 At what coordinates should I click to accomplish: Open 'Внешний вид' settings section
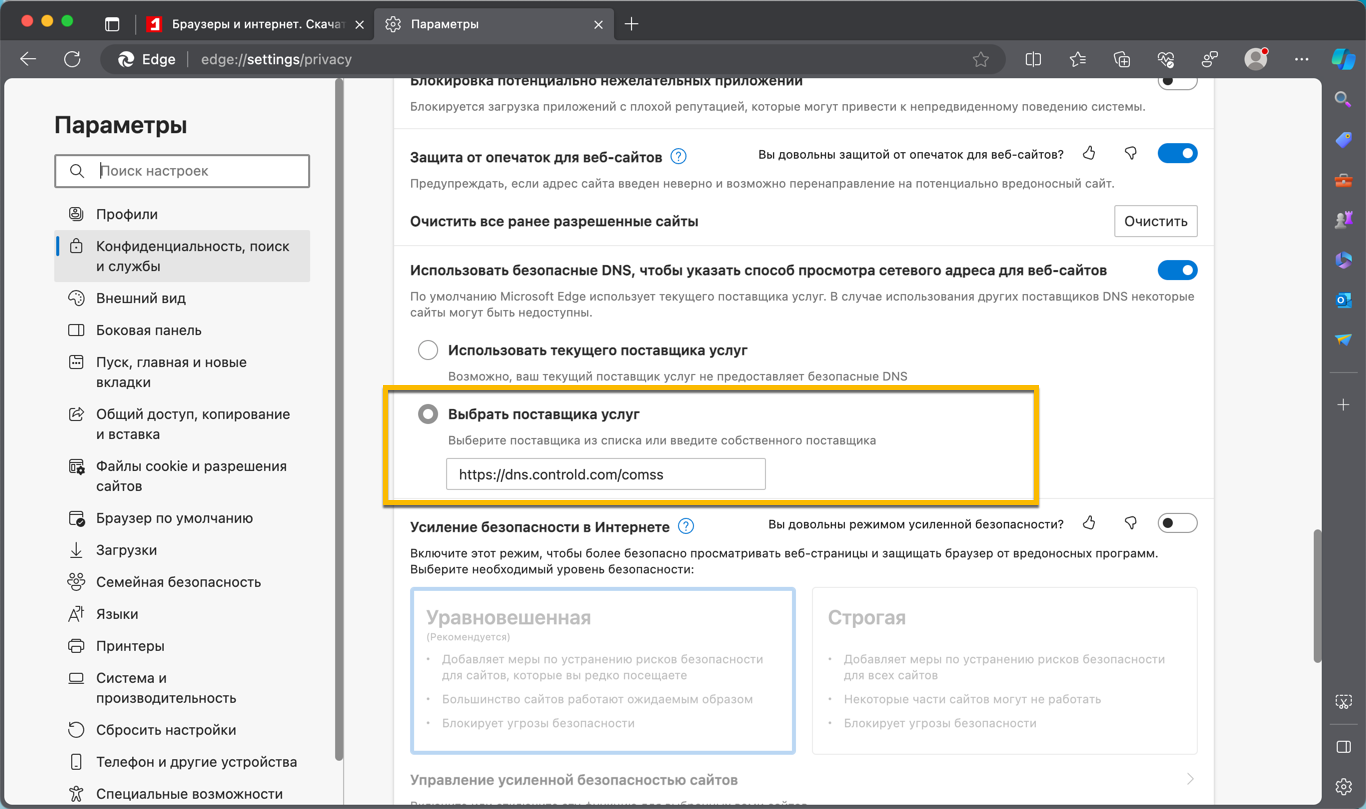tap(141, 298)
